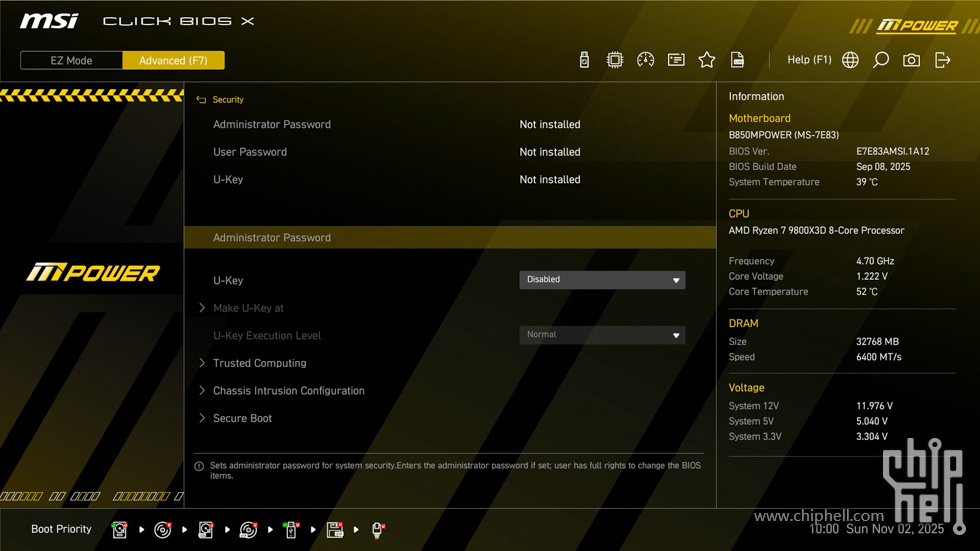
Task: Open the U-Key Disabled dropdown
Action: 602,280
